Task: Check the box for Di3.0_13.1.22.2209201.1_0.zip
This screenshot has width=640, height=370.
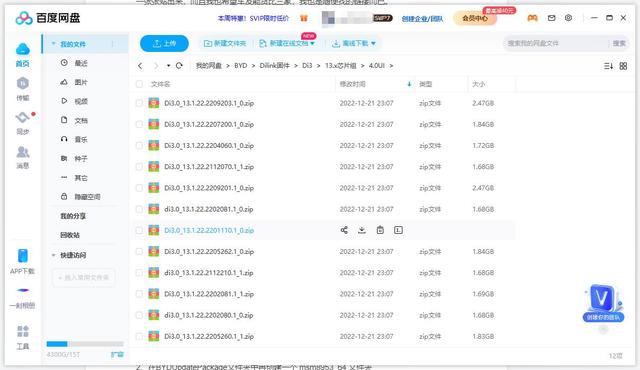Action: (139, 188)
